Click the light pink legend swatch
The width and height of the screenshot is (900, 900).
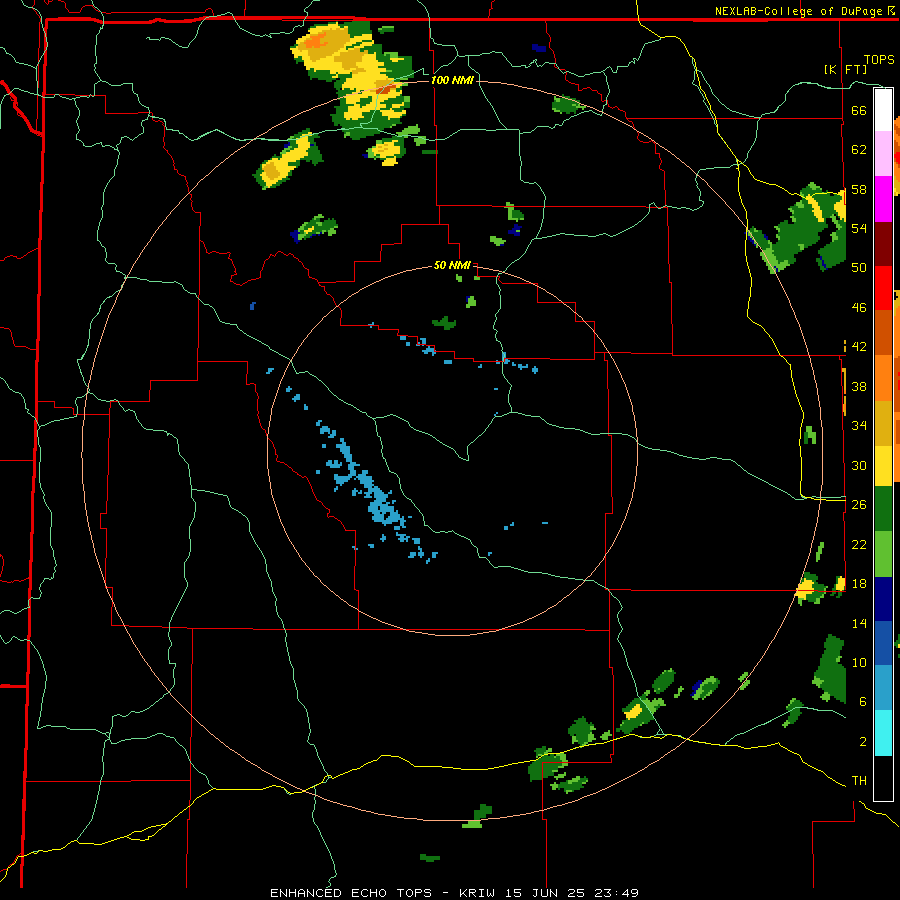coord(883,154)
